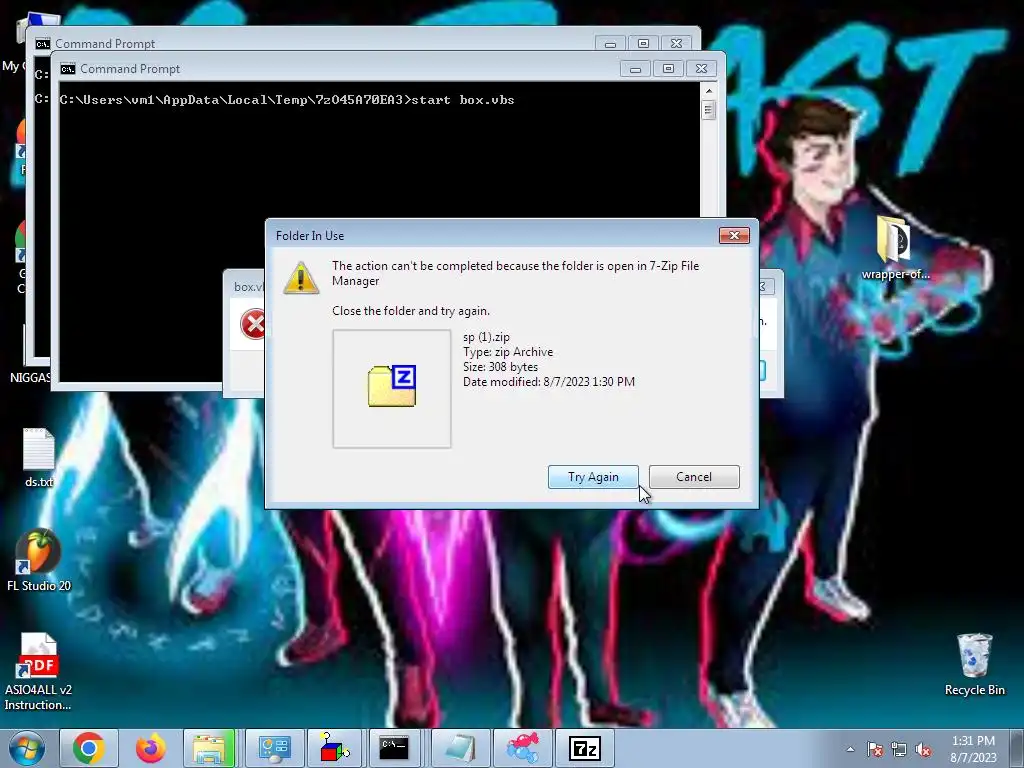Viewport: 1024px width, 768px height.
Task: Switch to Command Prompt in taskbar
Action: click(x=394, y=748)
